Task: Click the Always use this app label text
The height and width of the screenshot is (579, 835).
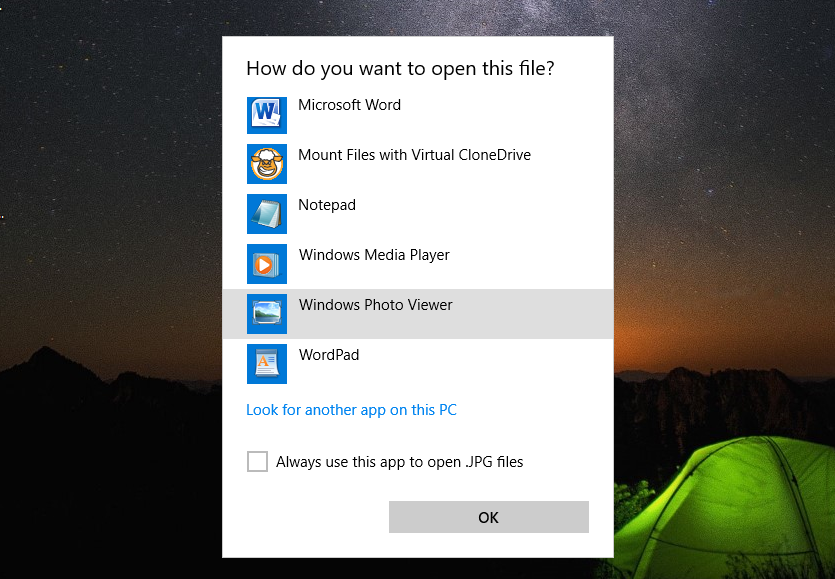Action: coord(399,462)
